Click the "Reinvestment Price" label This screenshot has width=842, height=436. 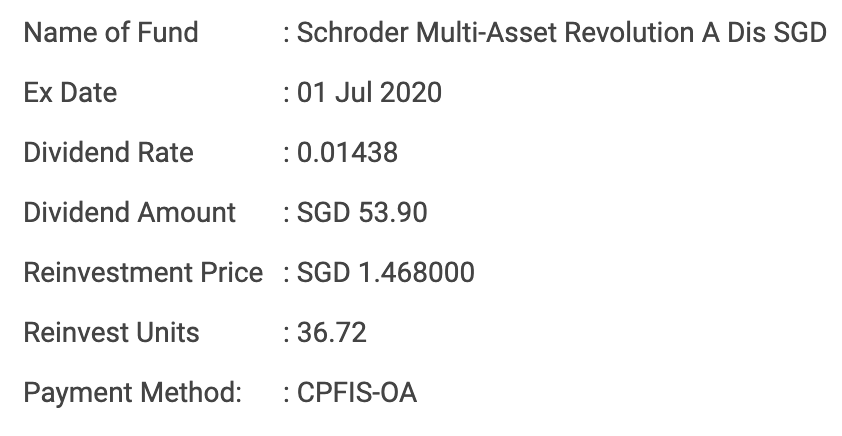click(x=143, y=273)
